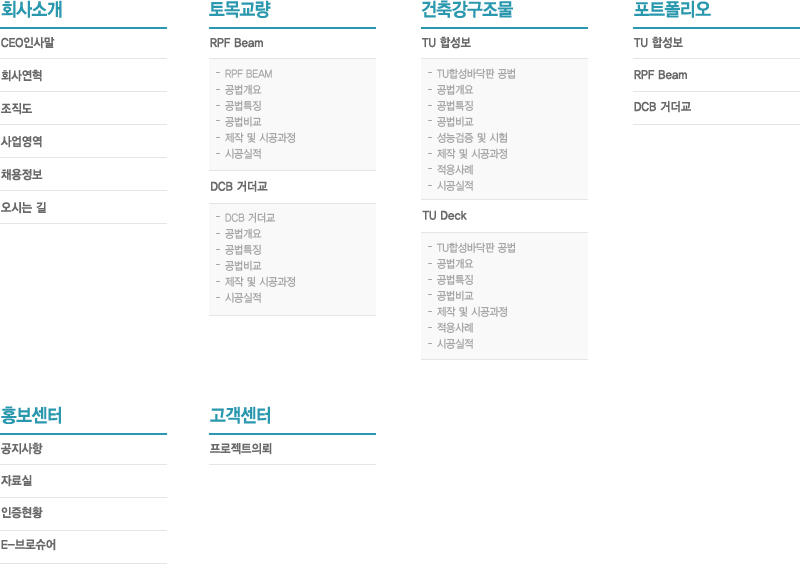The image size is (800, 573).
Task: Click the 토목교량 section heading
Action: tap(240, 11)
